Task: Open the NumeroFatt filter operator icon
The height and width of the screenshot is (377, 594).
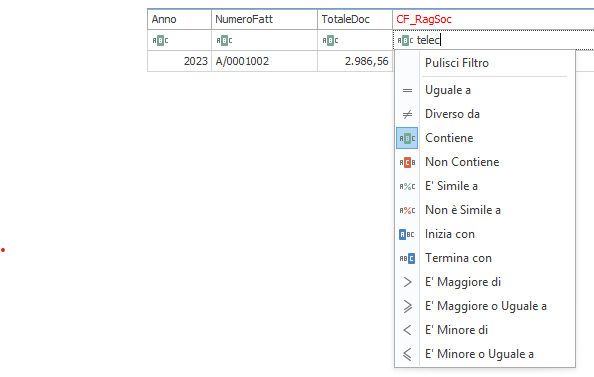Action: 224,40
